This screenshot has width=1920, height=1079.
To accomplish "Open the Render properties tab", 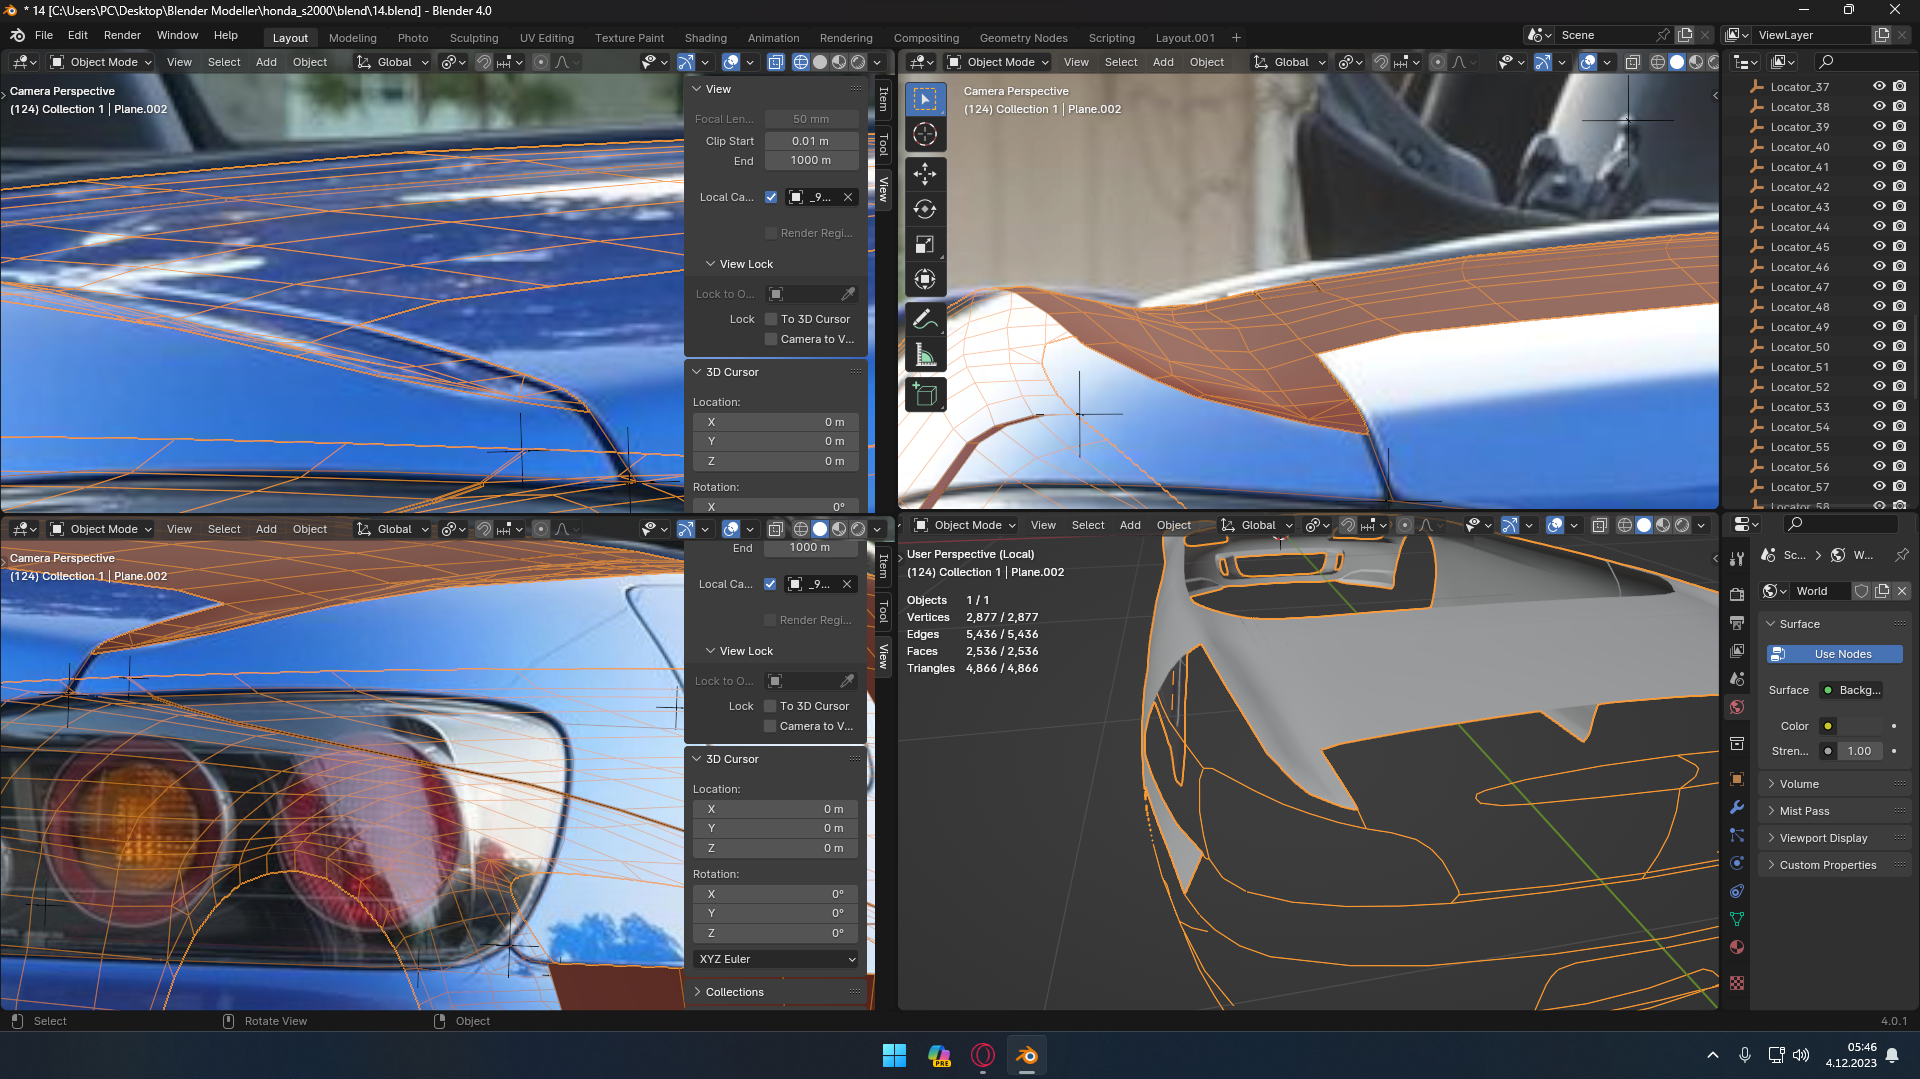I will 1737,594.
